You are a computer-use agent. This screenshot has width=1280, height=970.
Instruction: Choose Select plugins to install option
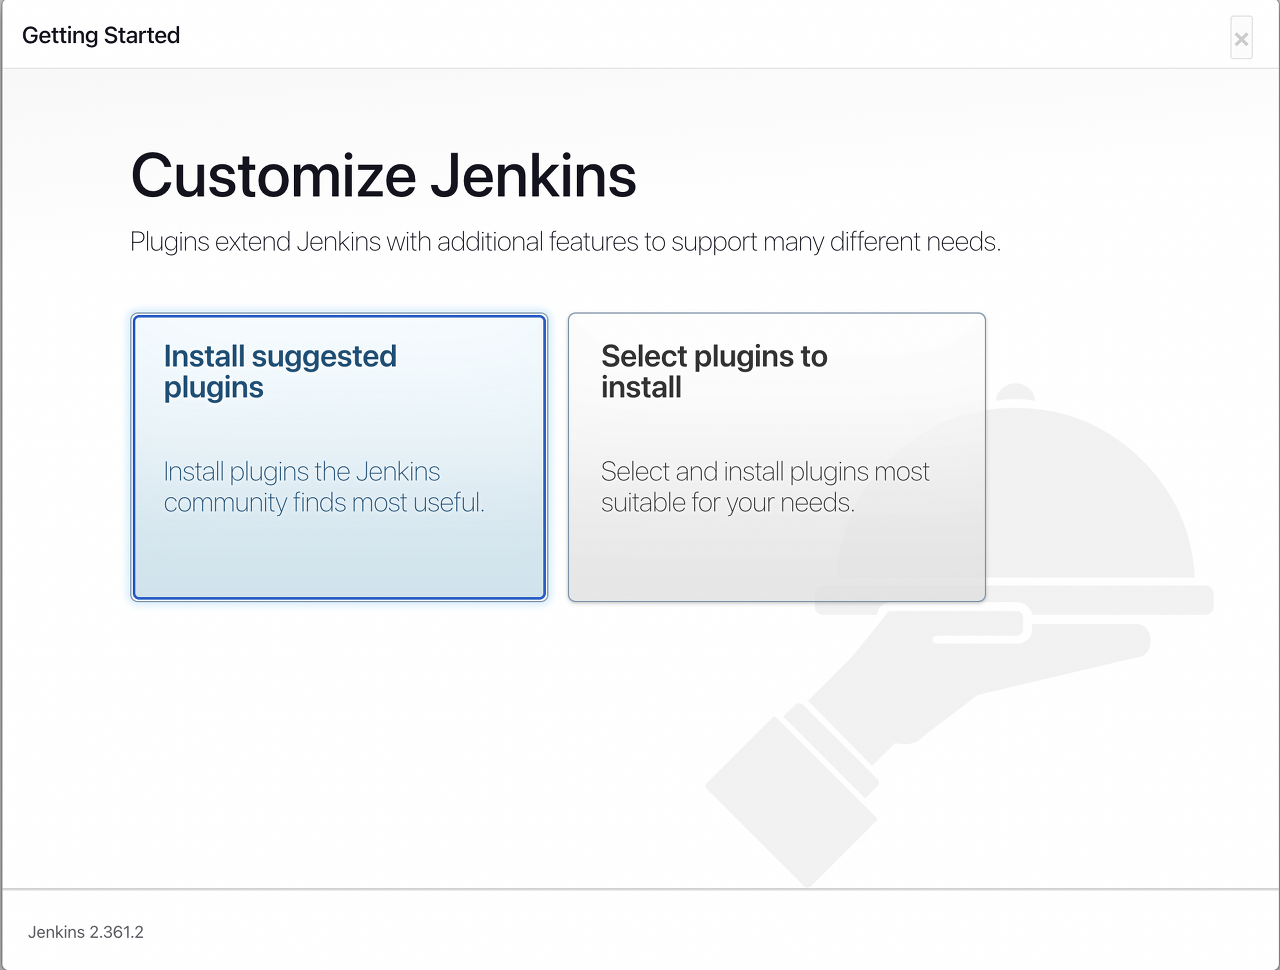pyautogui.click(x=777, y=457)
